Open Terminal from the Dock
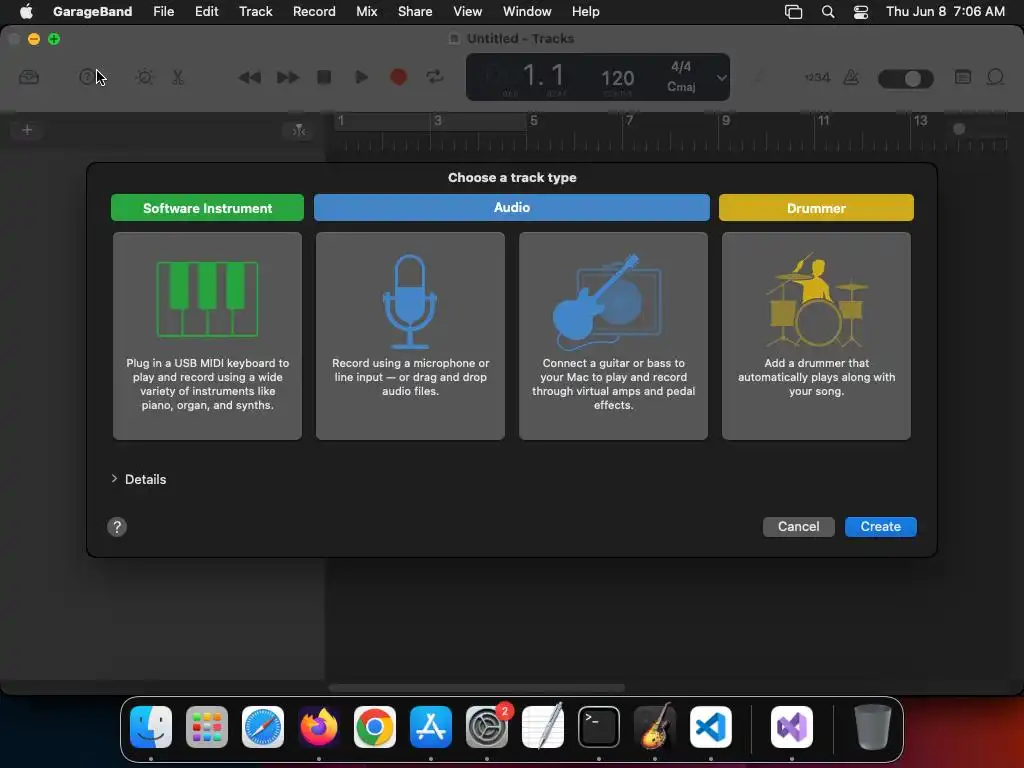The width and height of the screenshot is (1024, 768). tap(599, 727)
